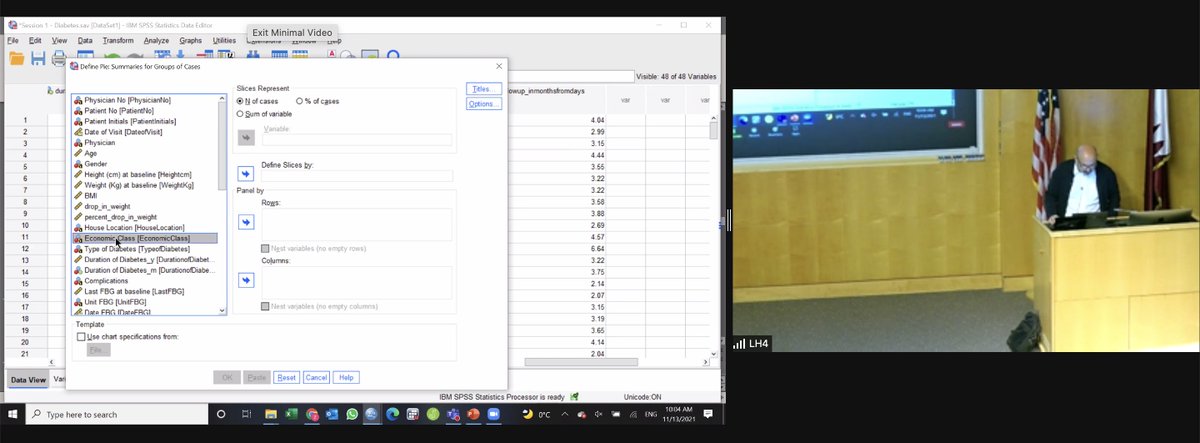The width and height of the screenshot is (1200, 443).
Task: Select Sum of variable radio button
Action: pos(240,114)
